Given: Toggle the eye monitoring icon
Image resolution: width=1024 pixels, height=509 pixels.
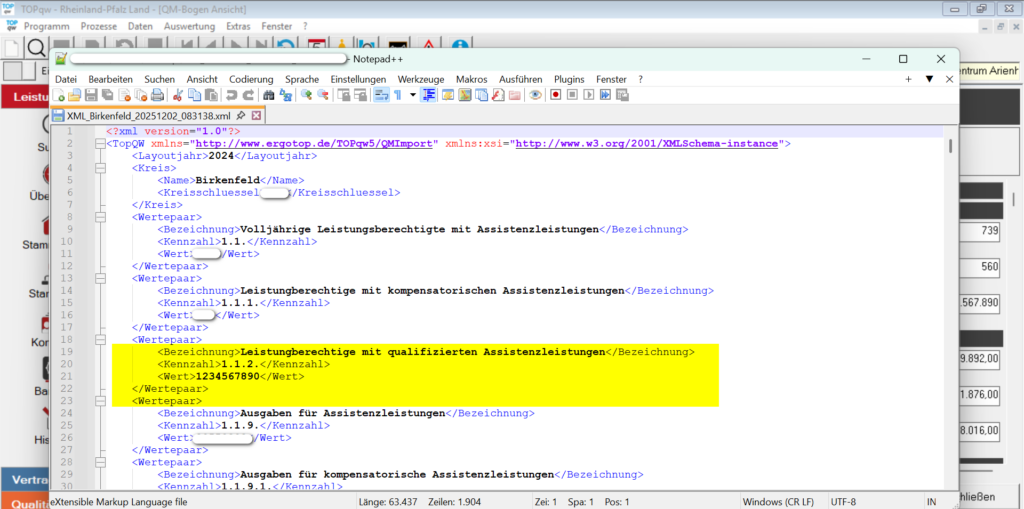Looking at the screenshot, I should tap(535, 95).
